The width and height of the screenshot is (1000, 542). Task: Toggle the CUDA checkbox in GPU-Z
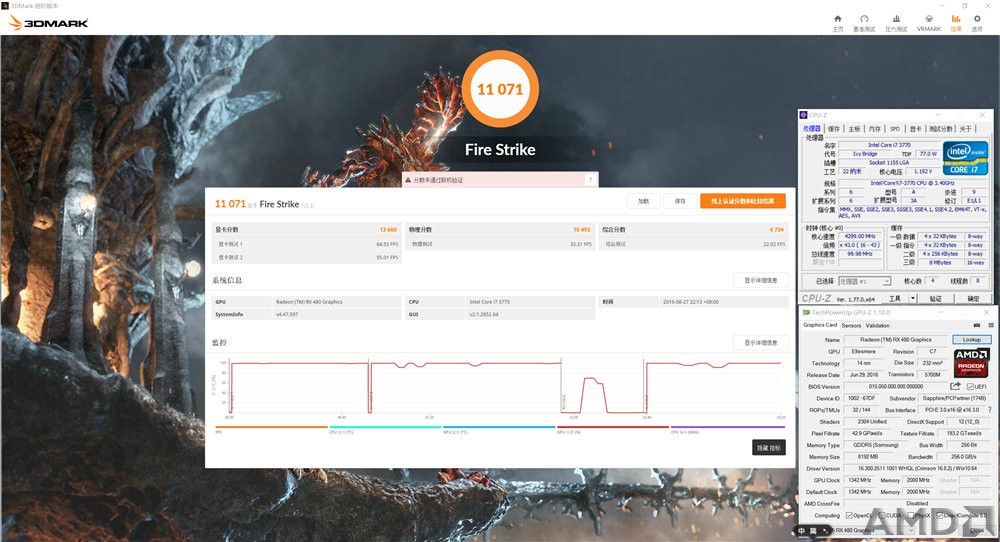pyautogui.click(x=882, y=515)
